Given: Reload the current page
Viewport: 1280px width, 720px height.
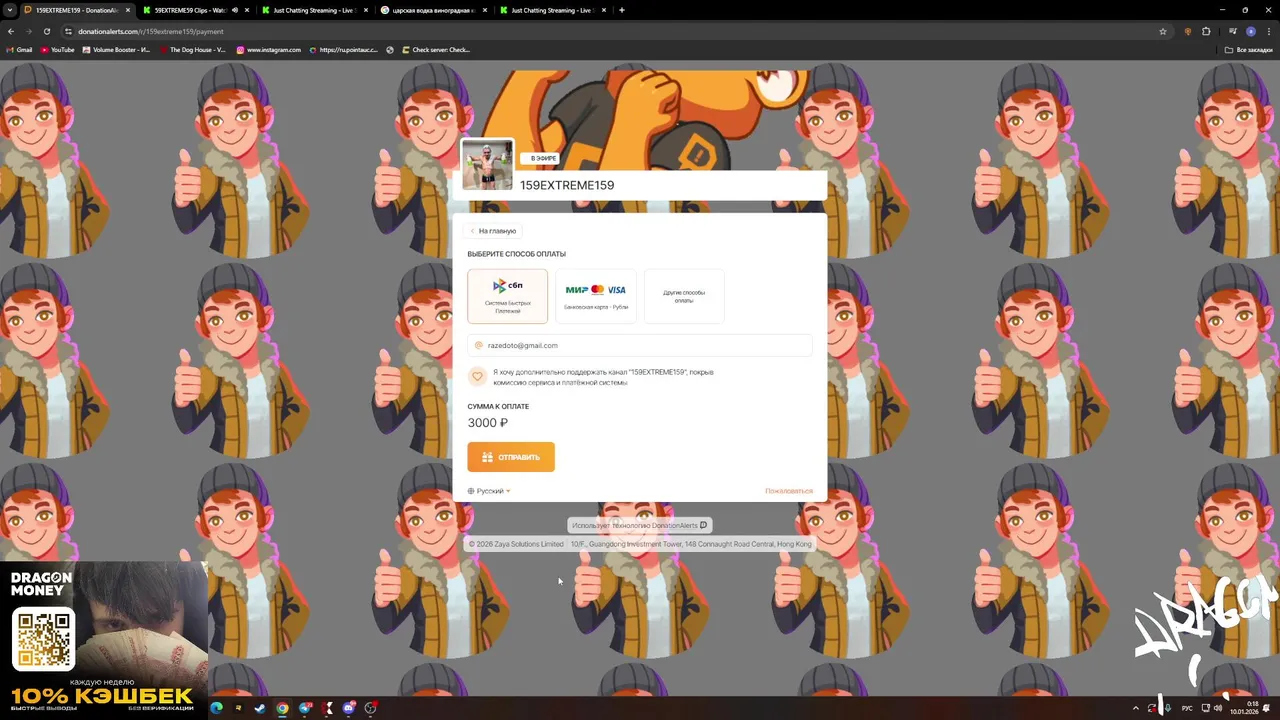Looking at the screenshot, I should (46, 31).
